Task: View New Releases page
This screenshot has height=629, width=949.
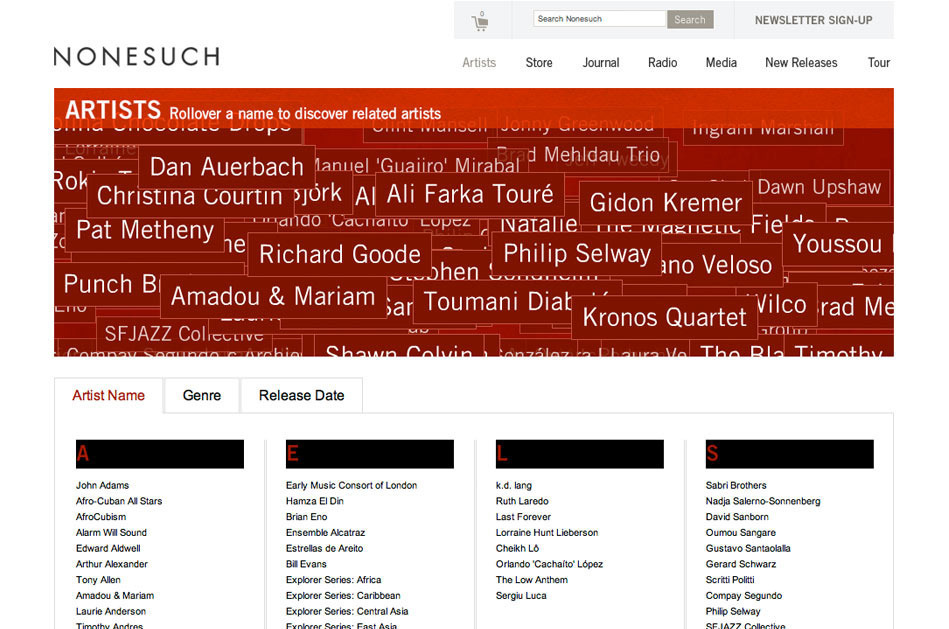Action: pos(801,62)
